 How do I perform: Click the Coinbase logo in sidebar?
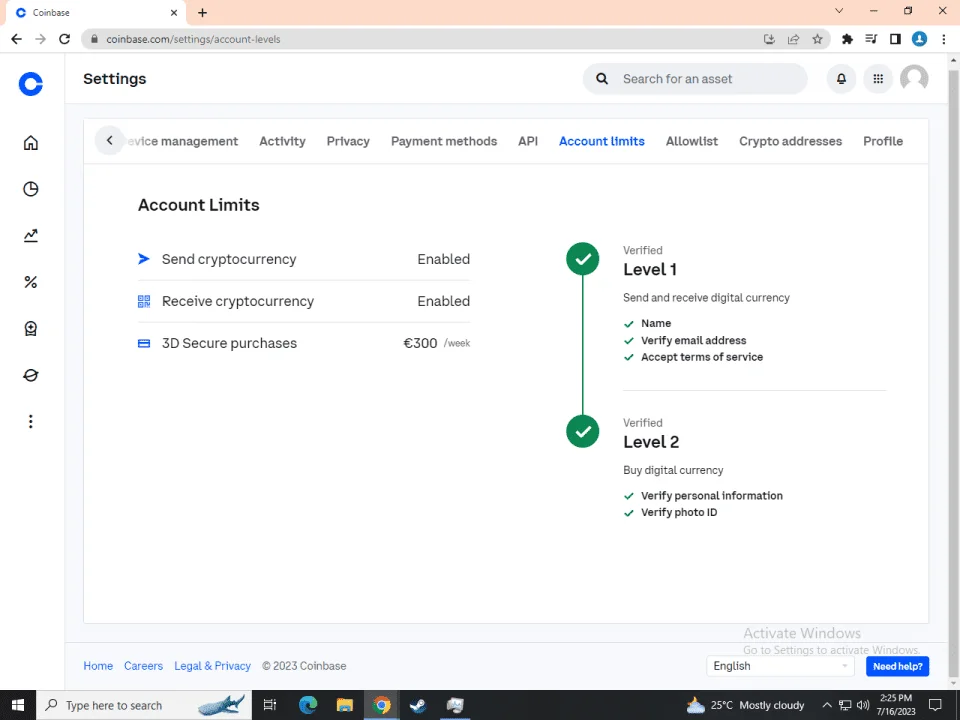point(31,84)
